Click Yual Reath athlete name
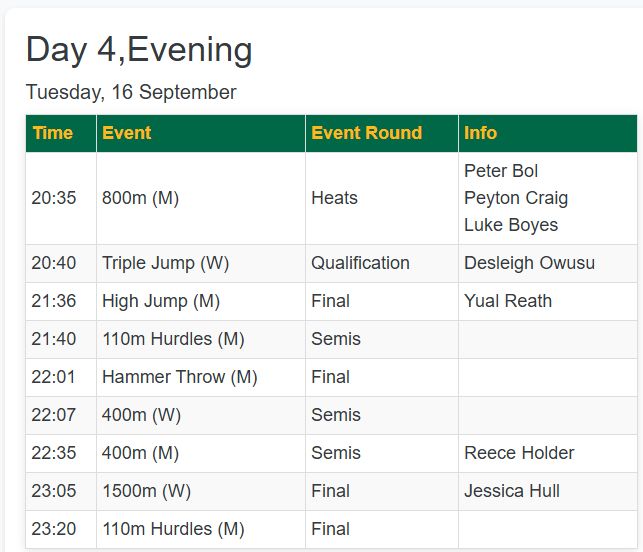Screen dimensions: 643x552 pyautogui.click(x=508, y=301)
